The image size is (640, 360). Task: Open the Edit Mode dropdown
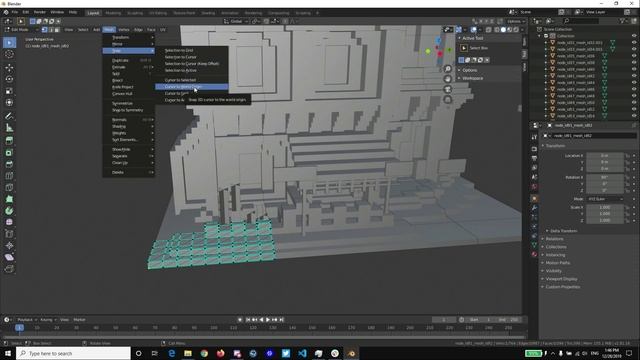(x=21, y=29)
